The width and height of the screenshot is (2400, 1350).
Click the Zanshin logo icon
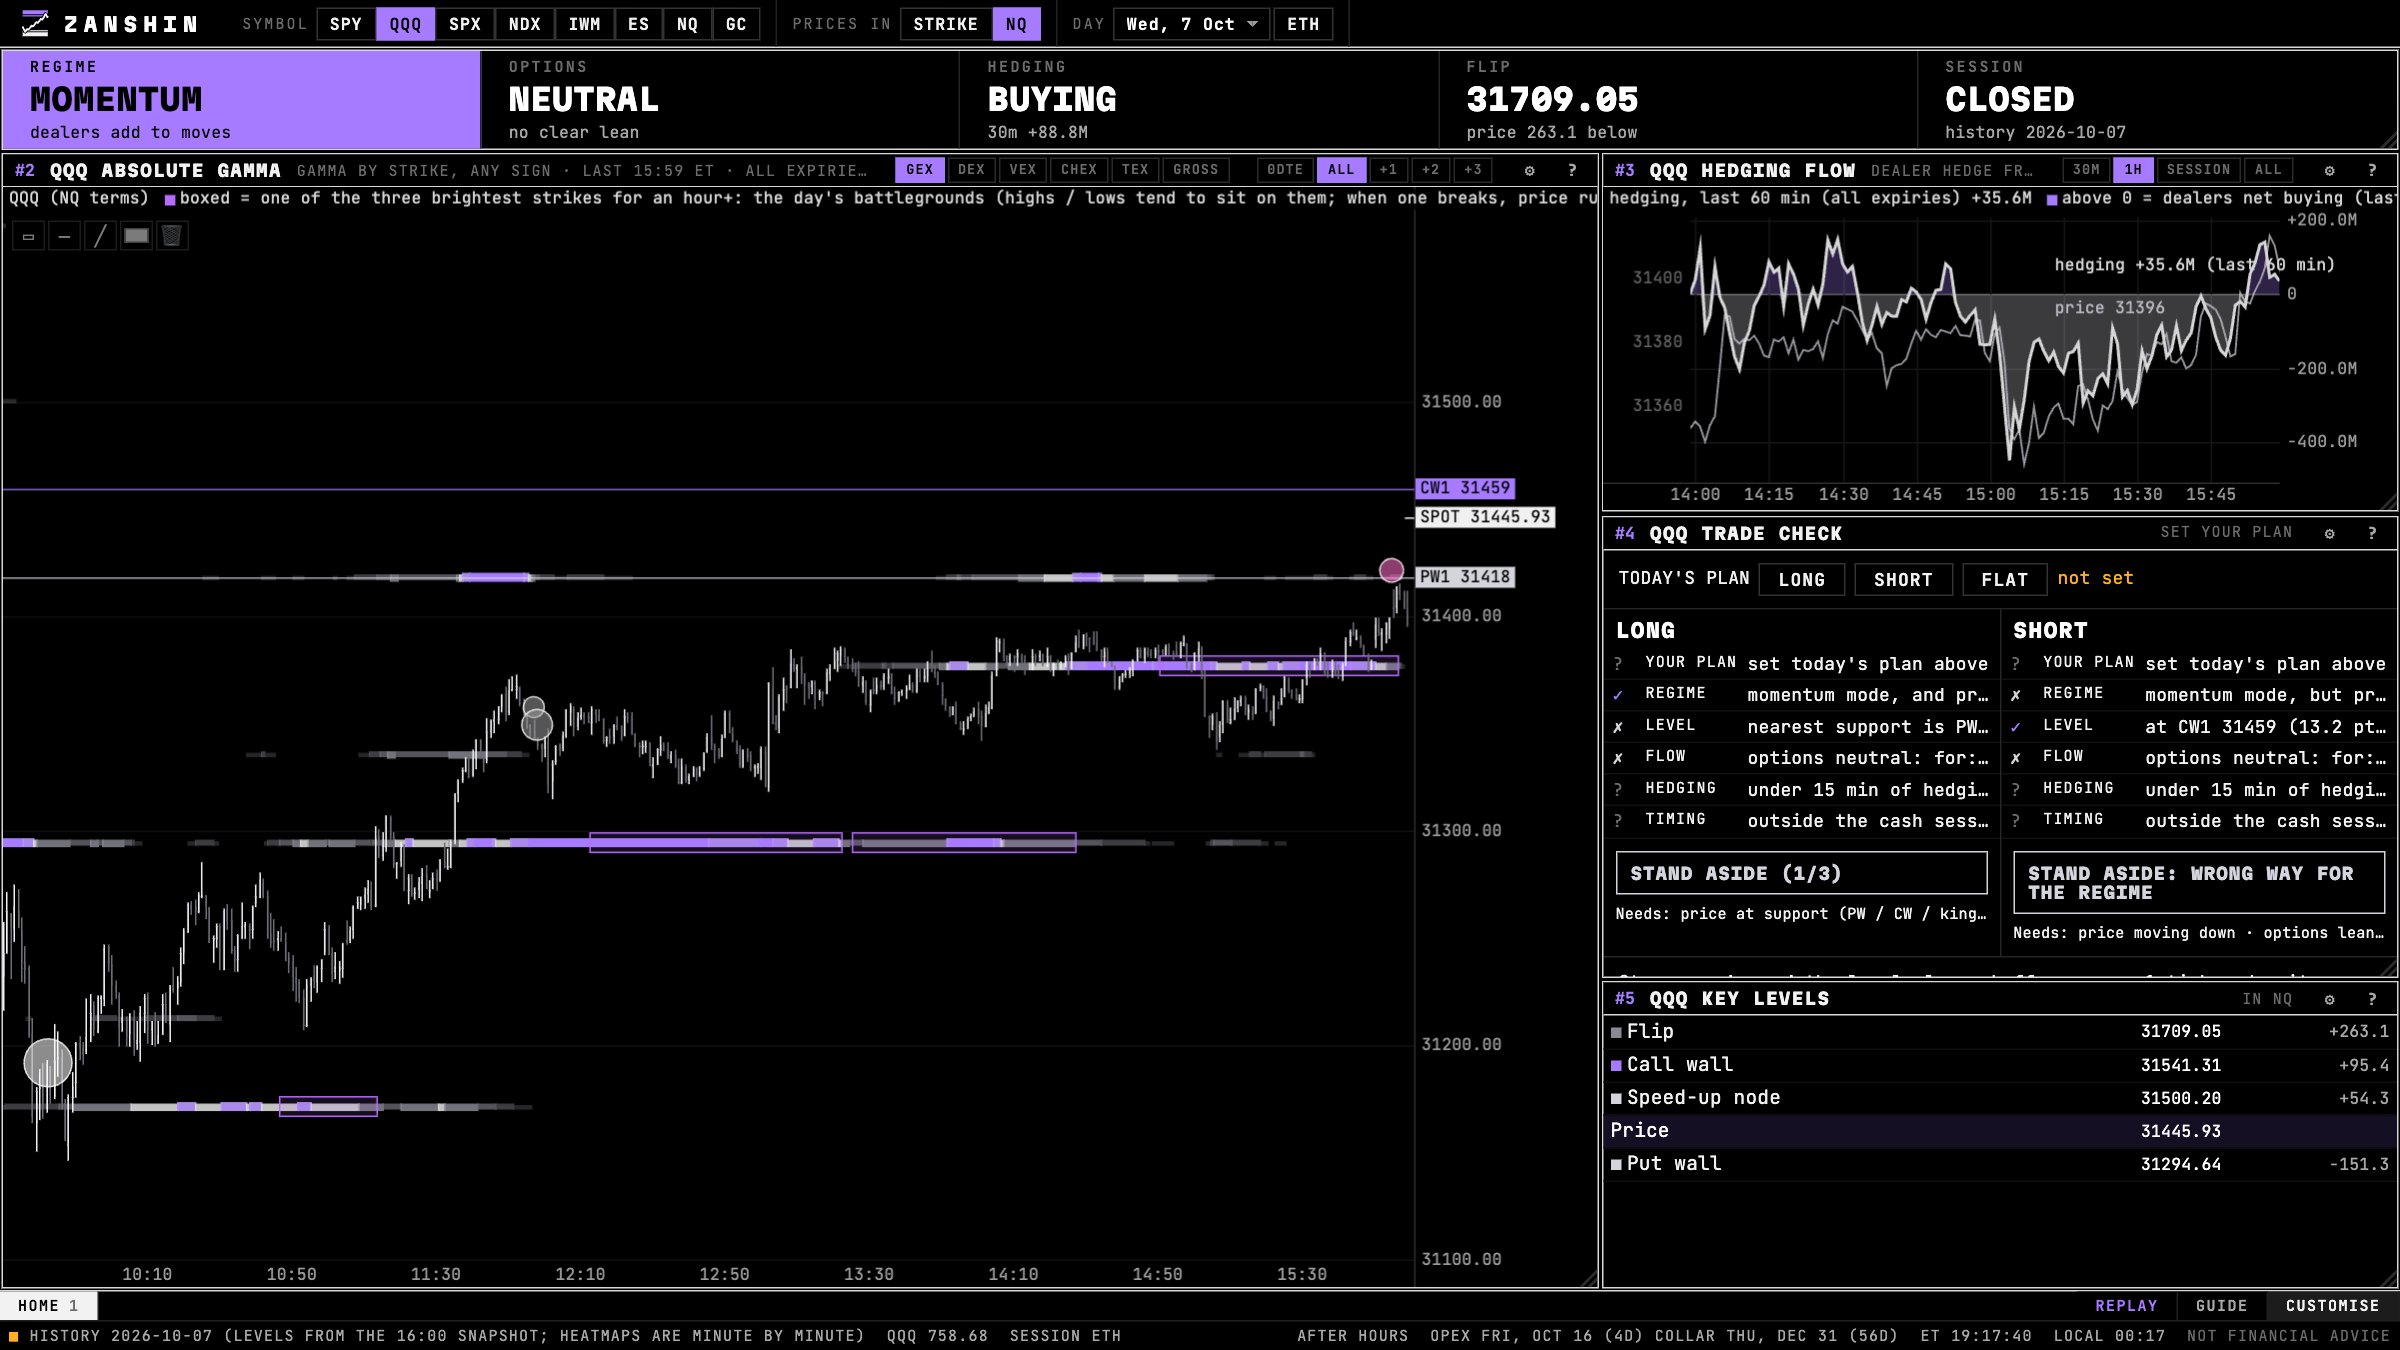tap(35, 24)
